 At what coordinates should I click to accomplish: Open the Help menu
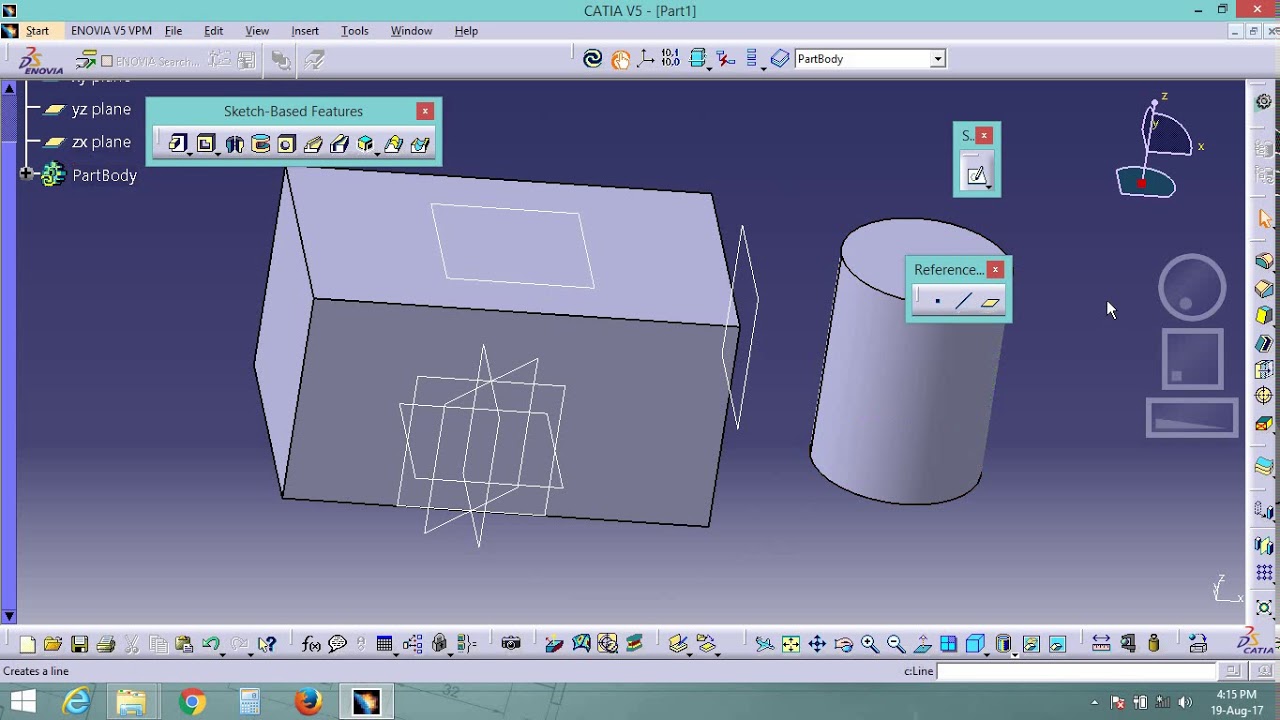click(x=466, y=31)
